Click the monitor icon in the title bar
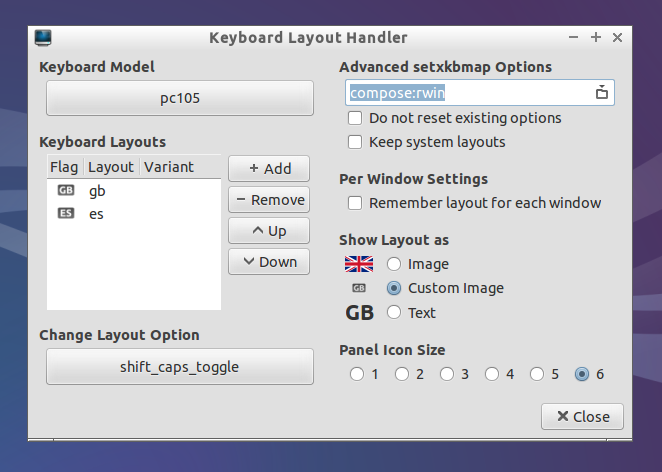 pyautogui.click(x=43, y=38)
